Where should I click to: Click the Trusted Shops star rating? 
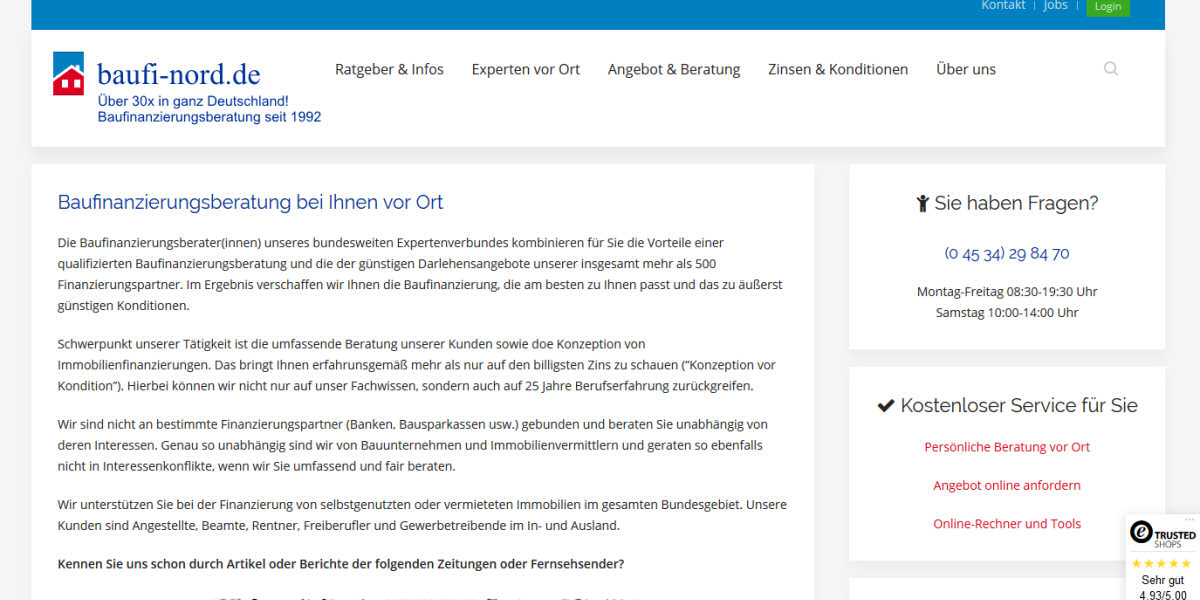click(x=1163, y=564)
